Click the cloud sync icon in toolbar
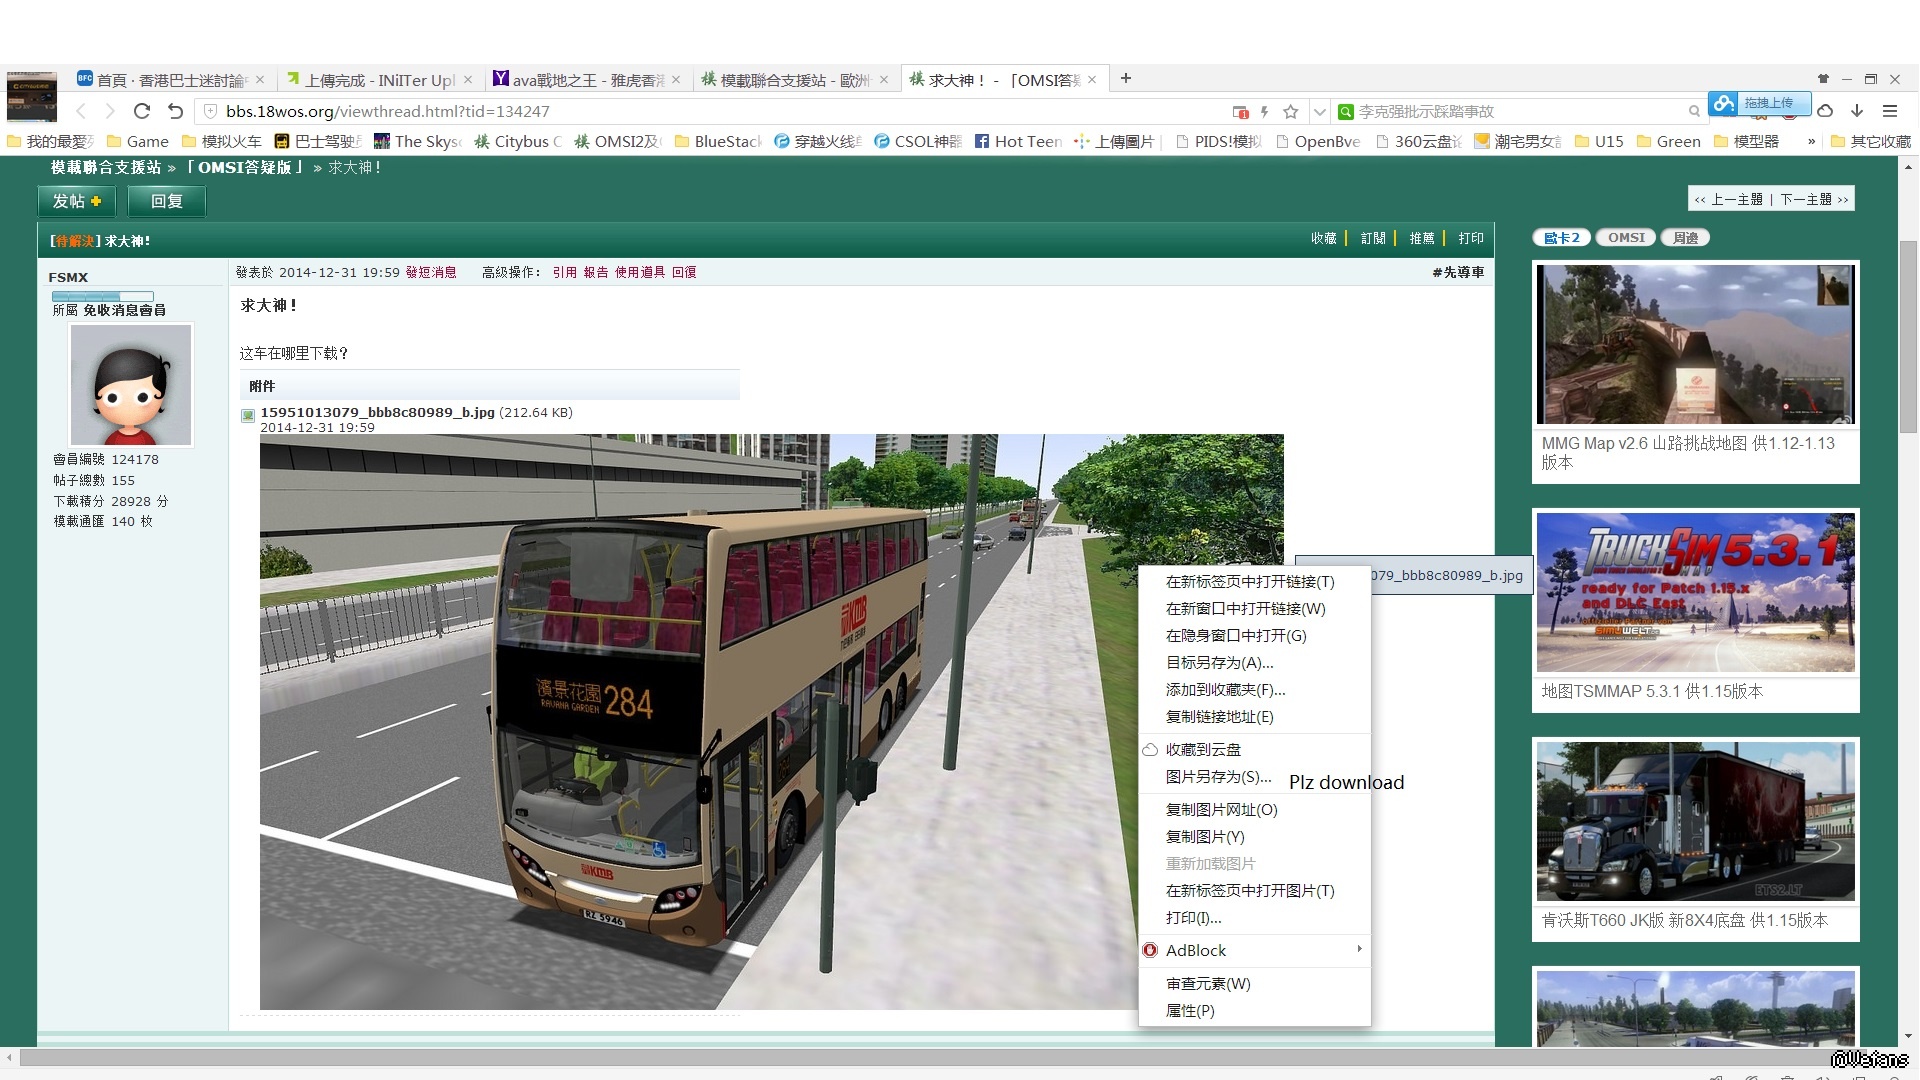Screen dimensions: 1920x1080 pyautogui.click(x=1825, y=111)
